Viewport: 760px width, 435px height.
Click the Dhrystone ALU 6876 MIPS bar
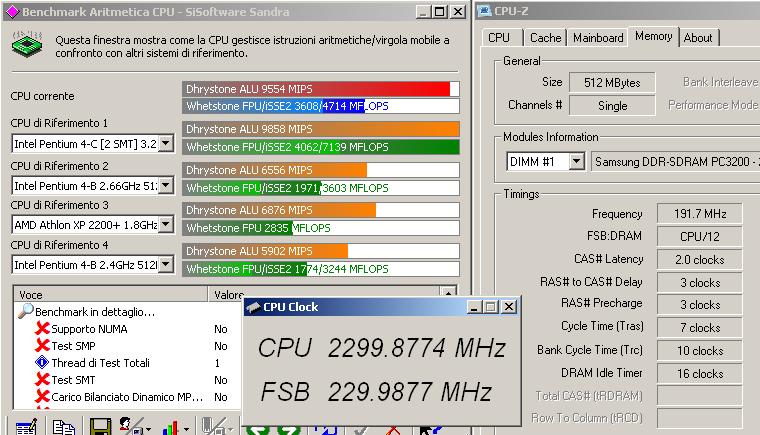click(320, 210)
